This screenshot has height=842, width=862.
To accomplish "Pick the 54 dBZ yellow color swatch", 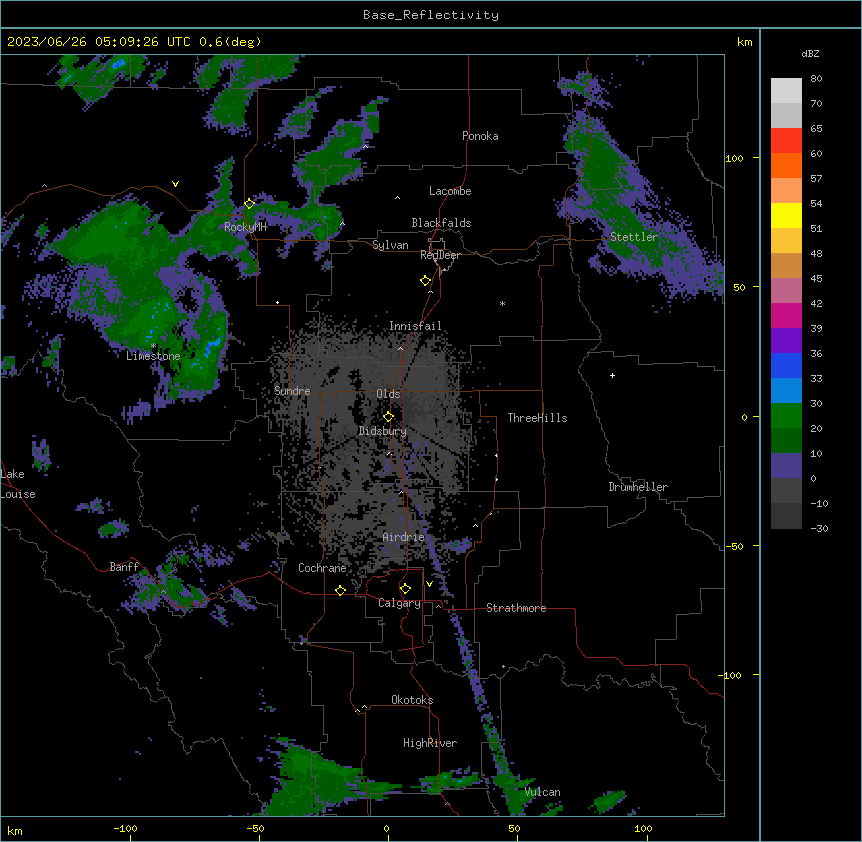I will 786,215.
